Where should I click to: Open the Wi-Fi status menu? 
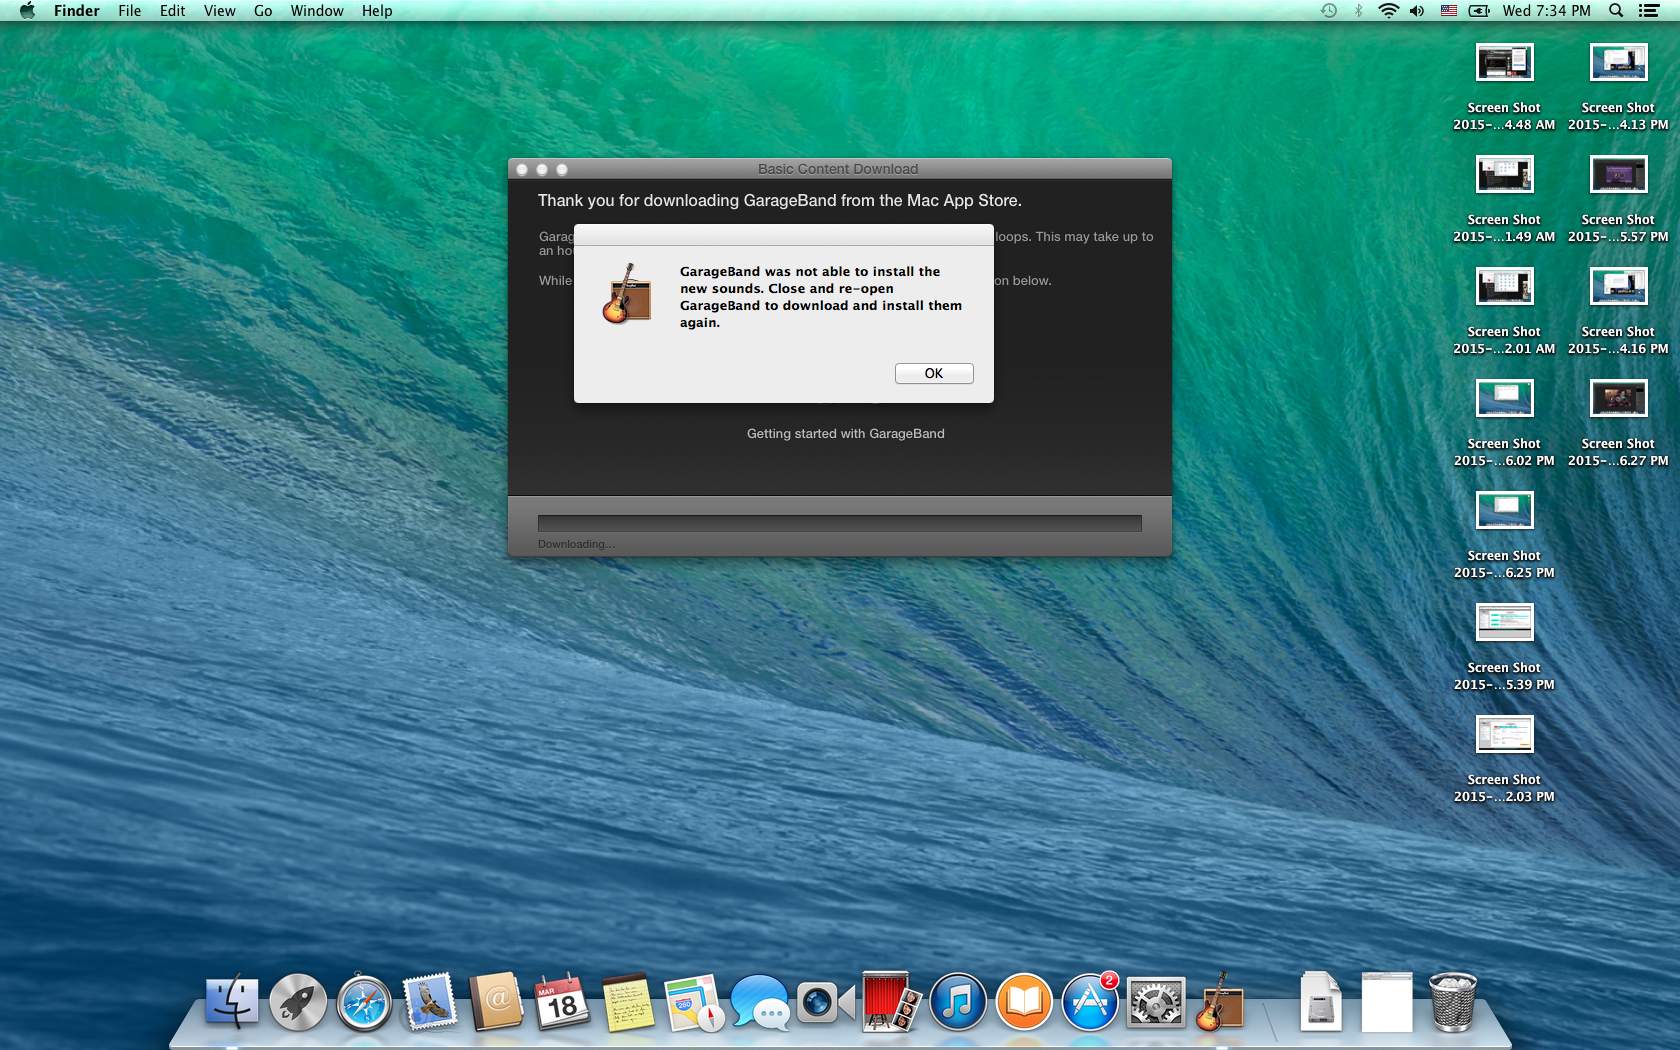[1388, 11]
